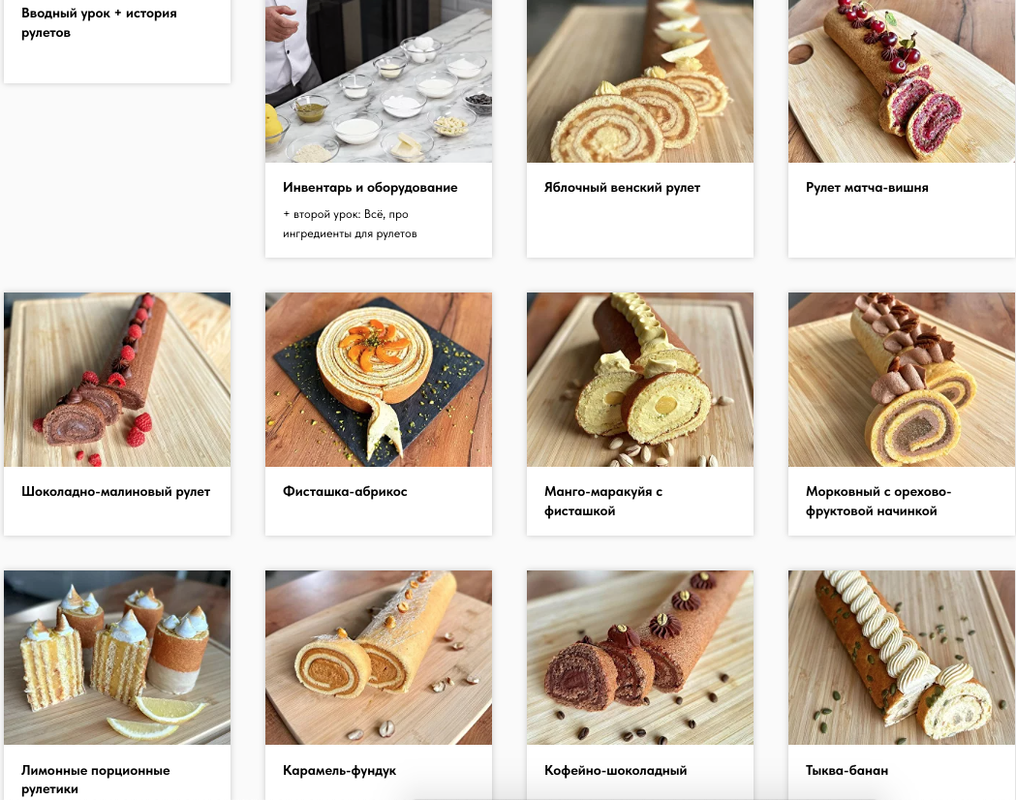The height and width of the screenshot is (800, 1016).
Task: Click the Яблочный венский рулет image
Action: (640, 81)
